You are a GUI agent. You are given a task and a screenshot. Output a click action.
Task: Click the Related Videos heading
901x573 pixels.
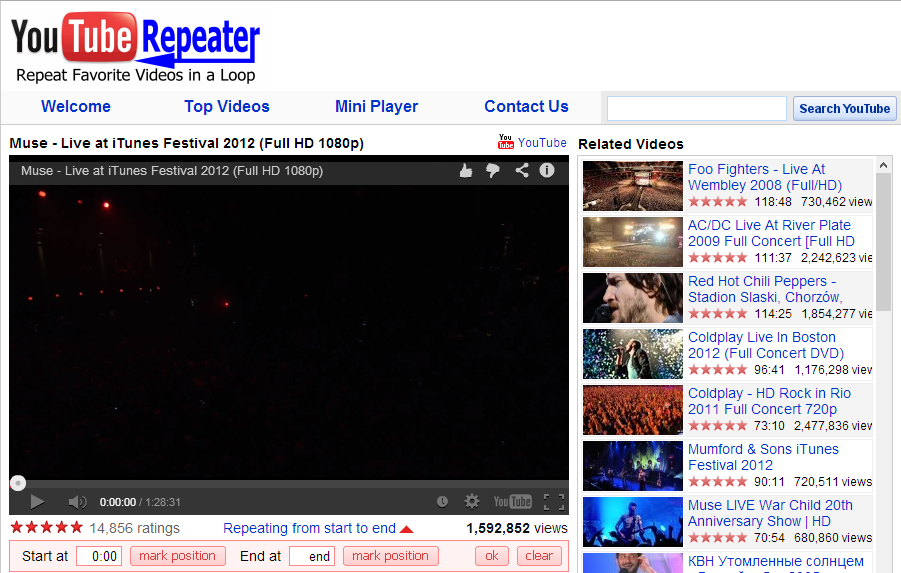coord(630,144)
